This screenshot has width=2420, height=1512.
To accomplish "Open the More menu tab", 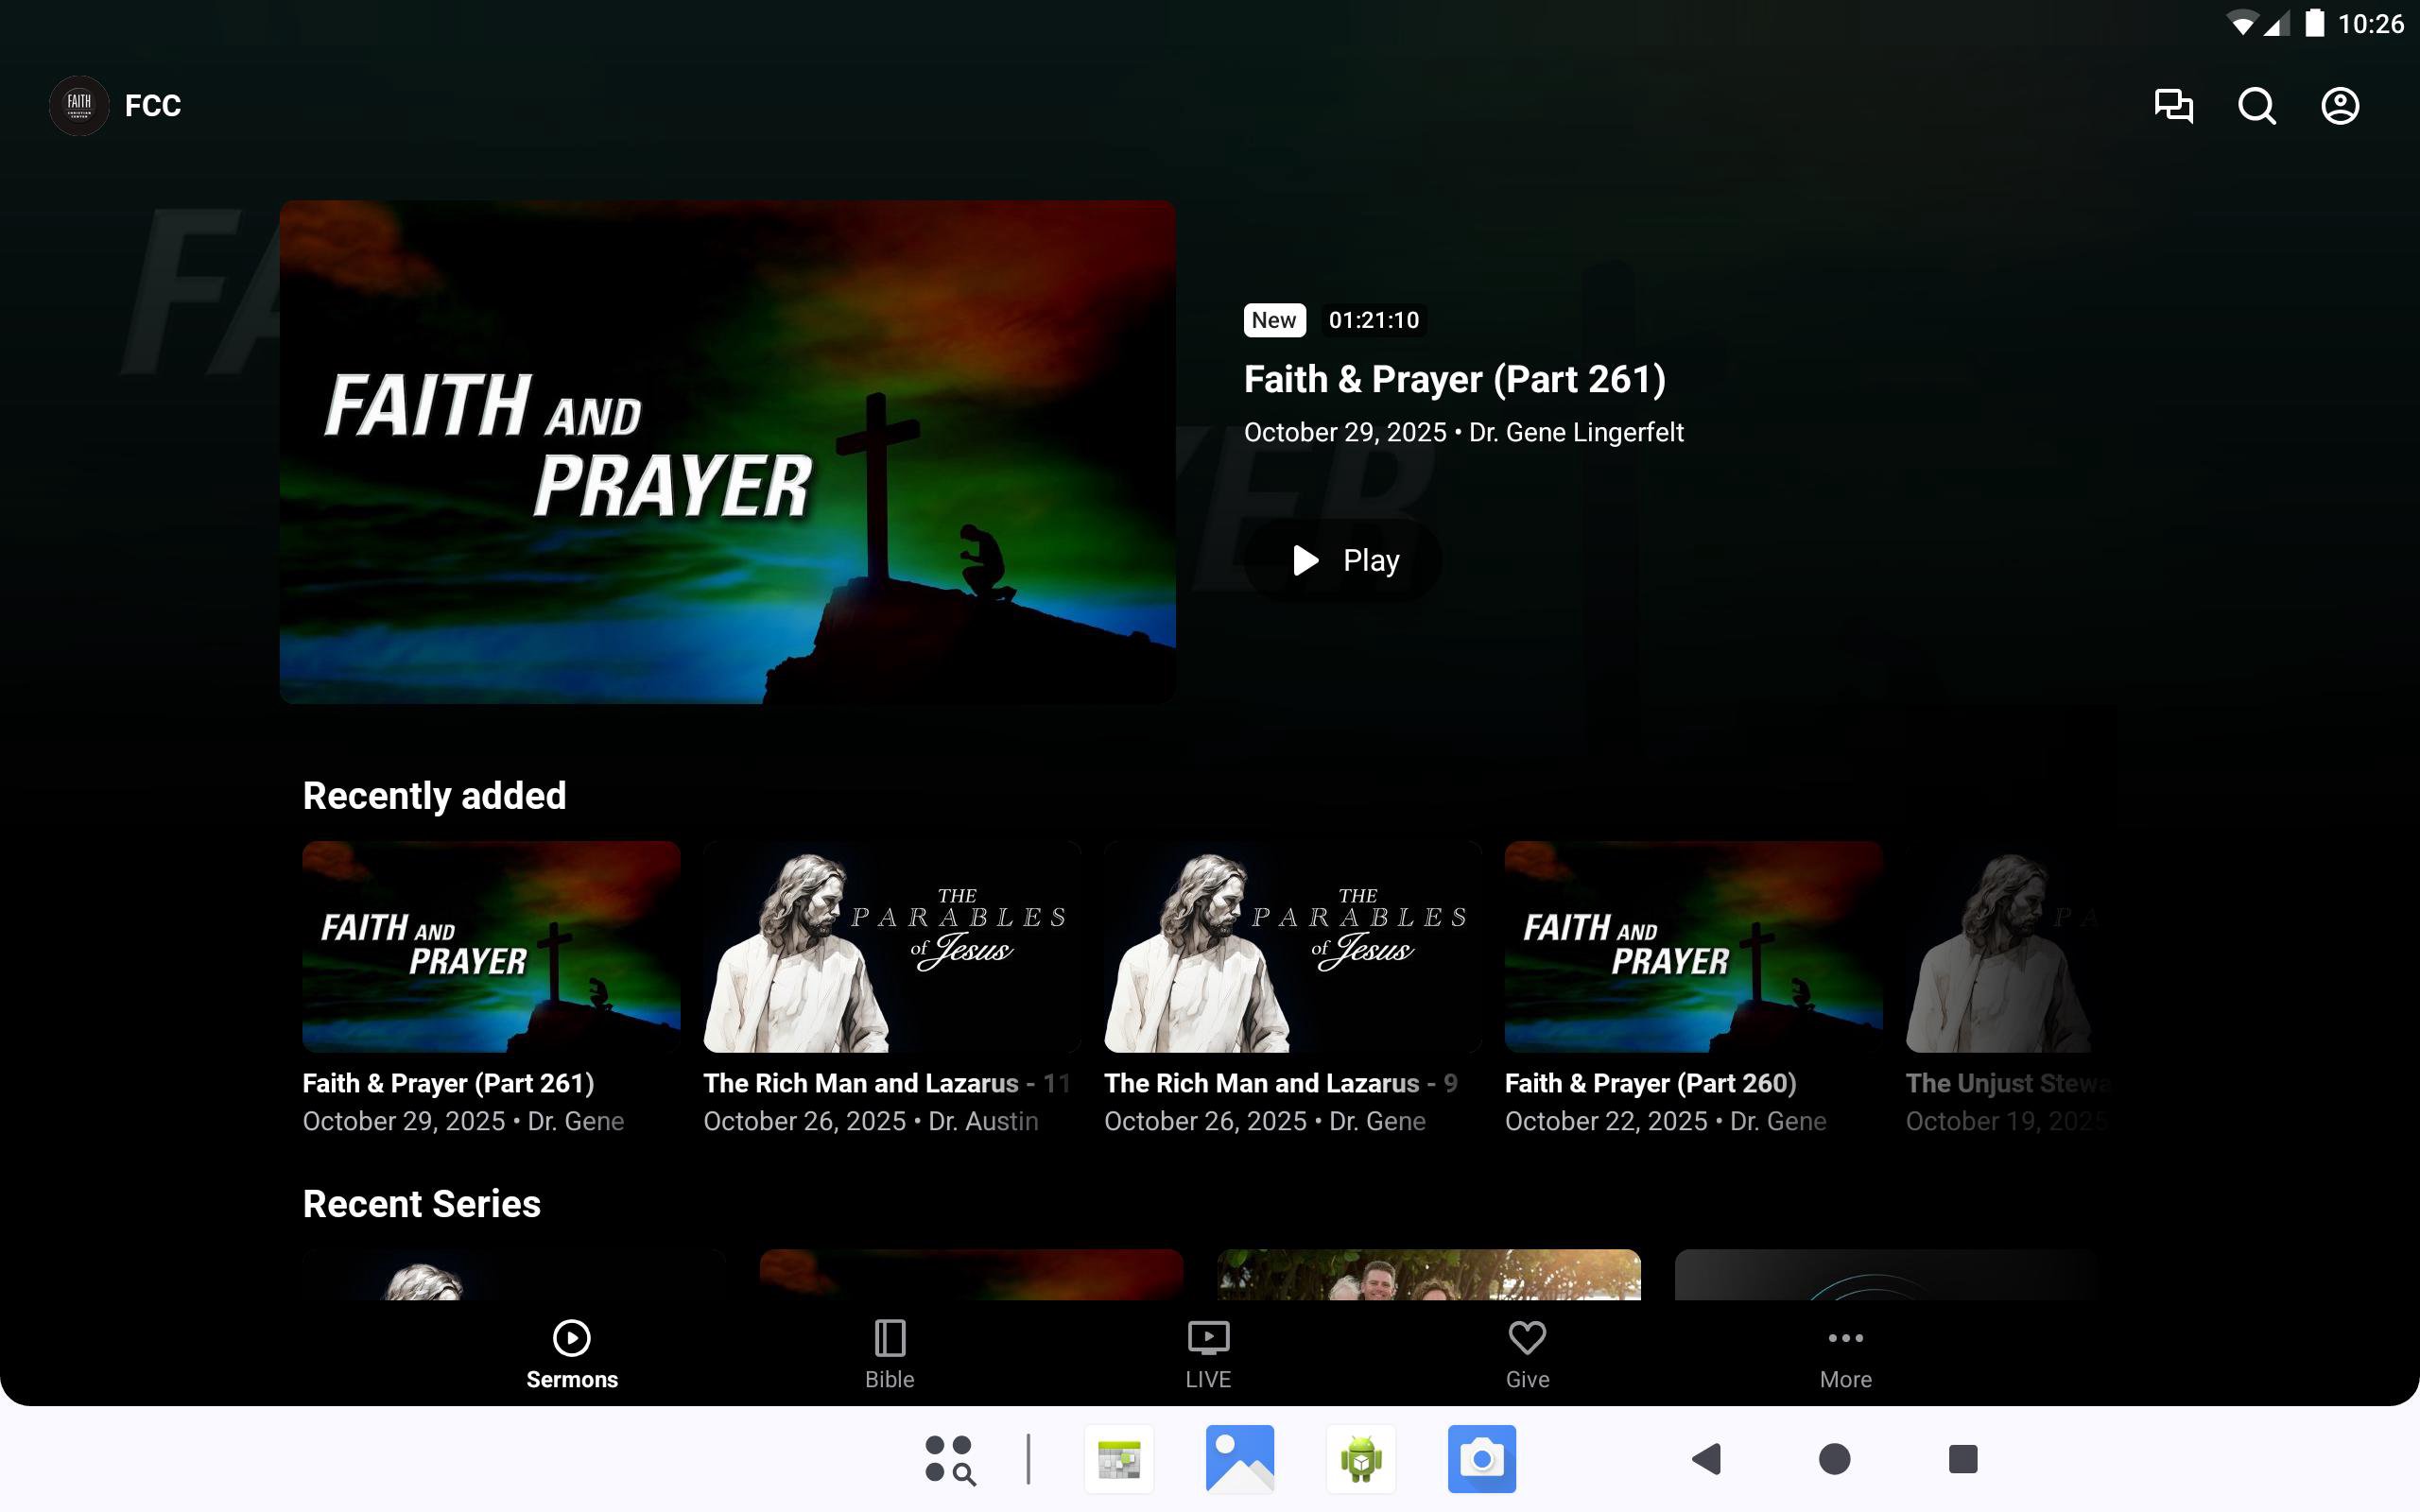I will (1845, 1354).
